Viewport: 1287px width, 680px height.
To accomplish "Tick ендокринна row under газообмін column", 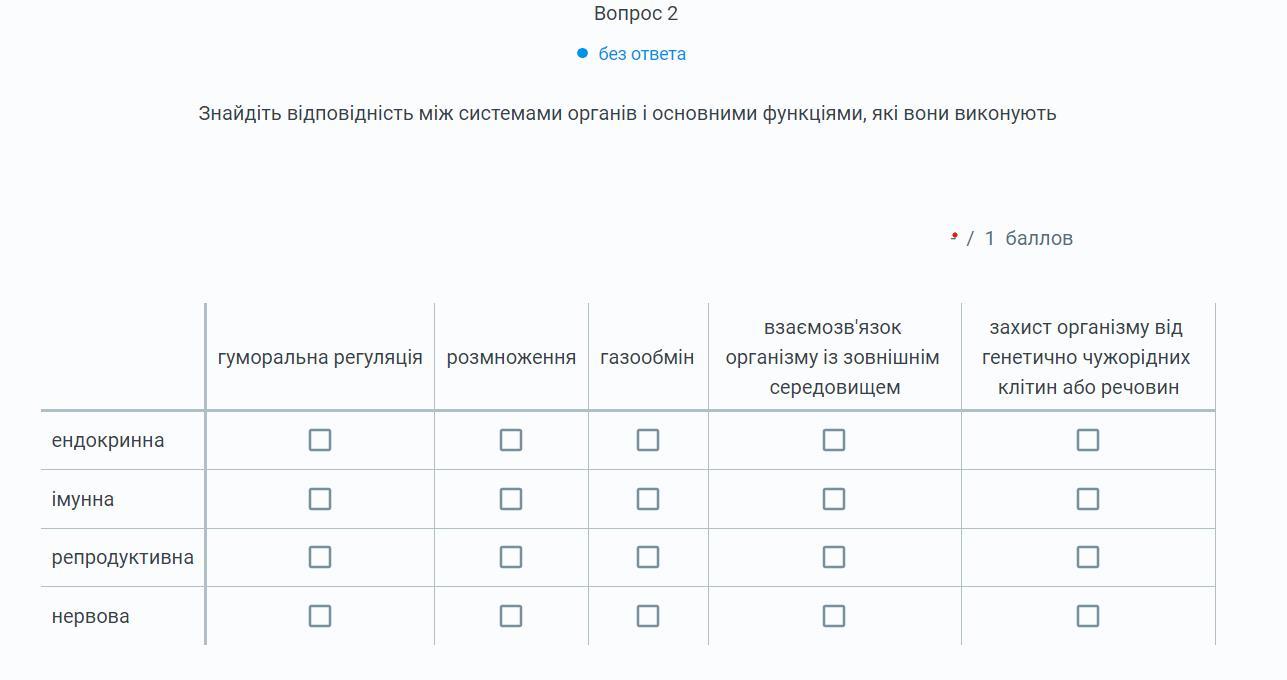I will (x=648, y=440).
